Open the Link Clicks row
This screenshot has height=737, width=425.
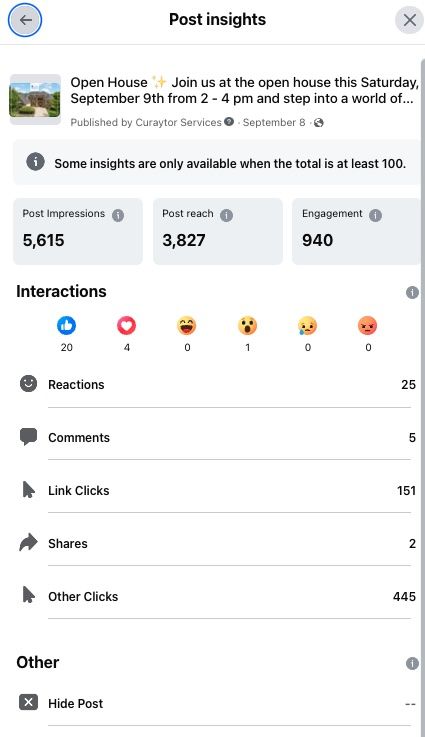coord(217,490)
